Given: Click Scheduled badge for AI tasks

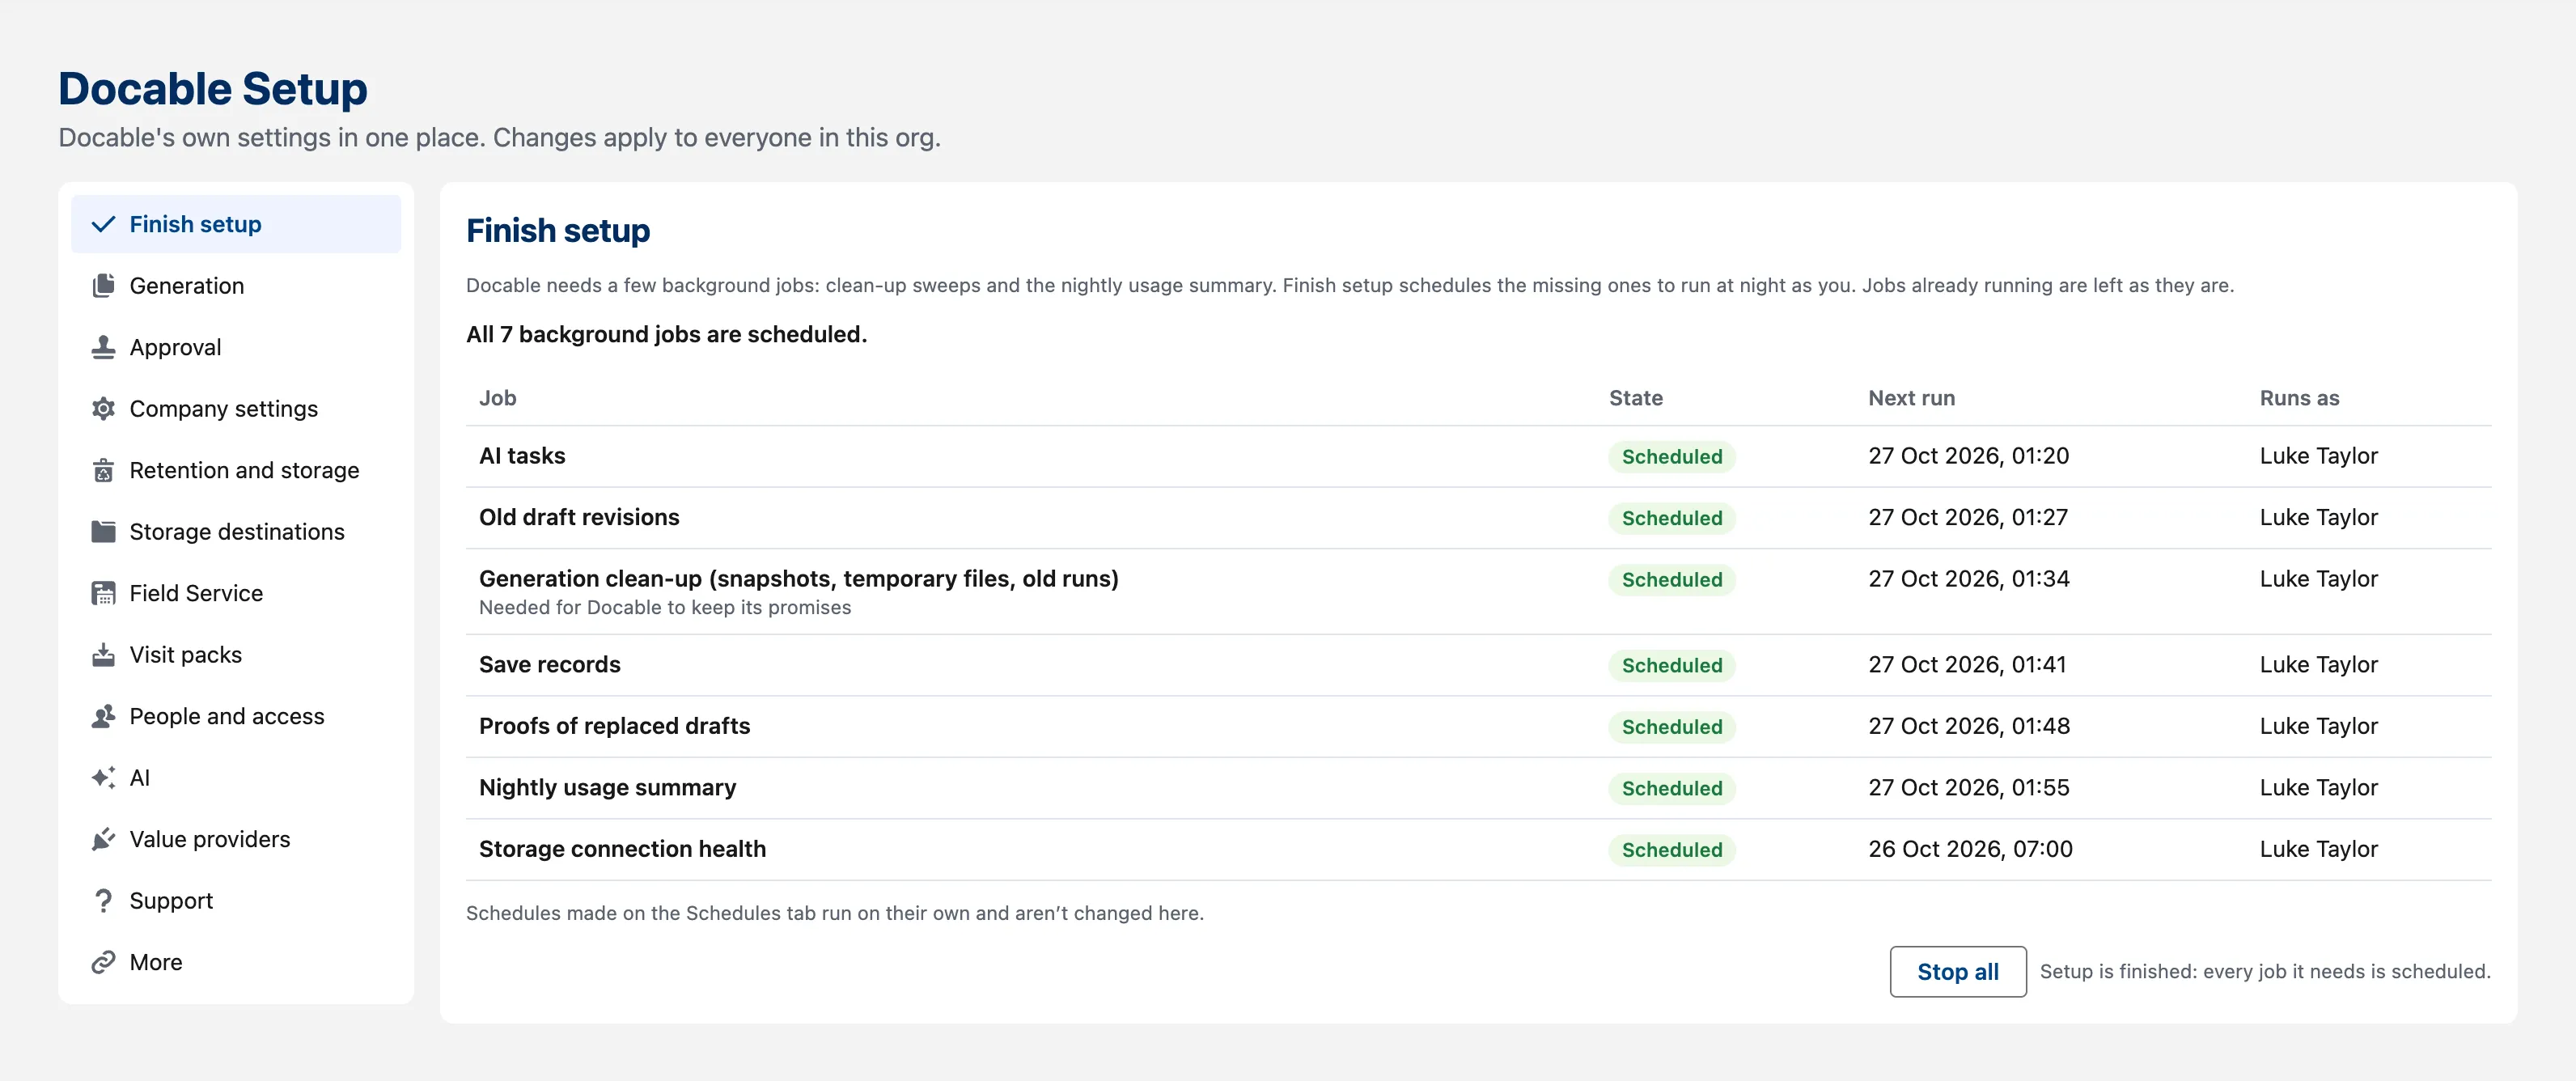Looking at the screenshot, I should tap(1671, 457).
